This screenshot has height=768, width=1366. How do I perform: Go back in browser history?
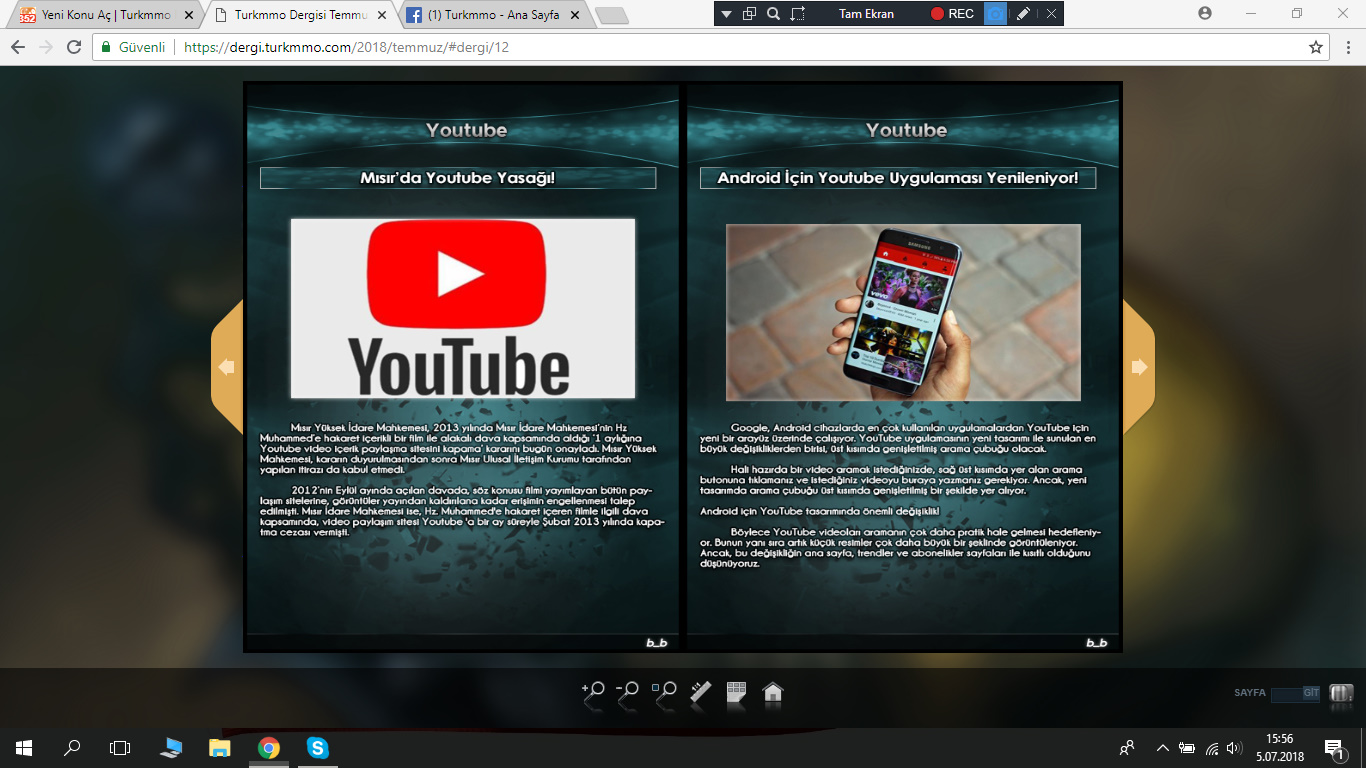[x=17, y=47]
